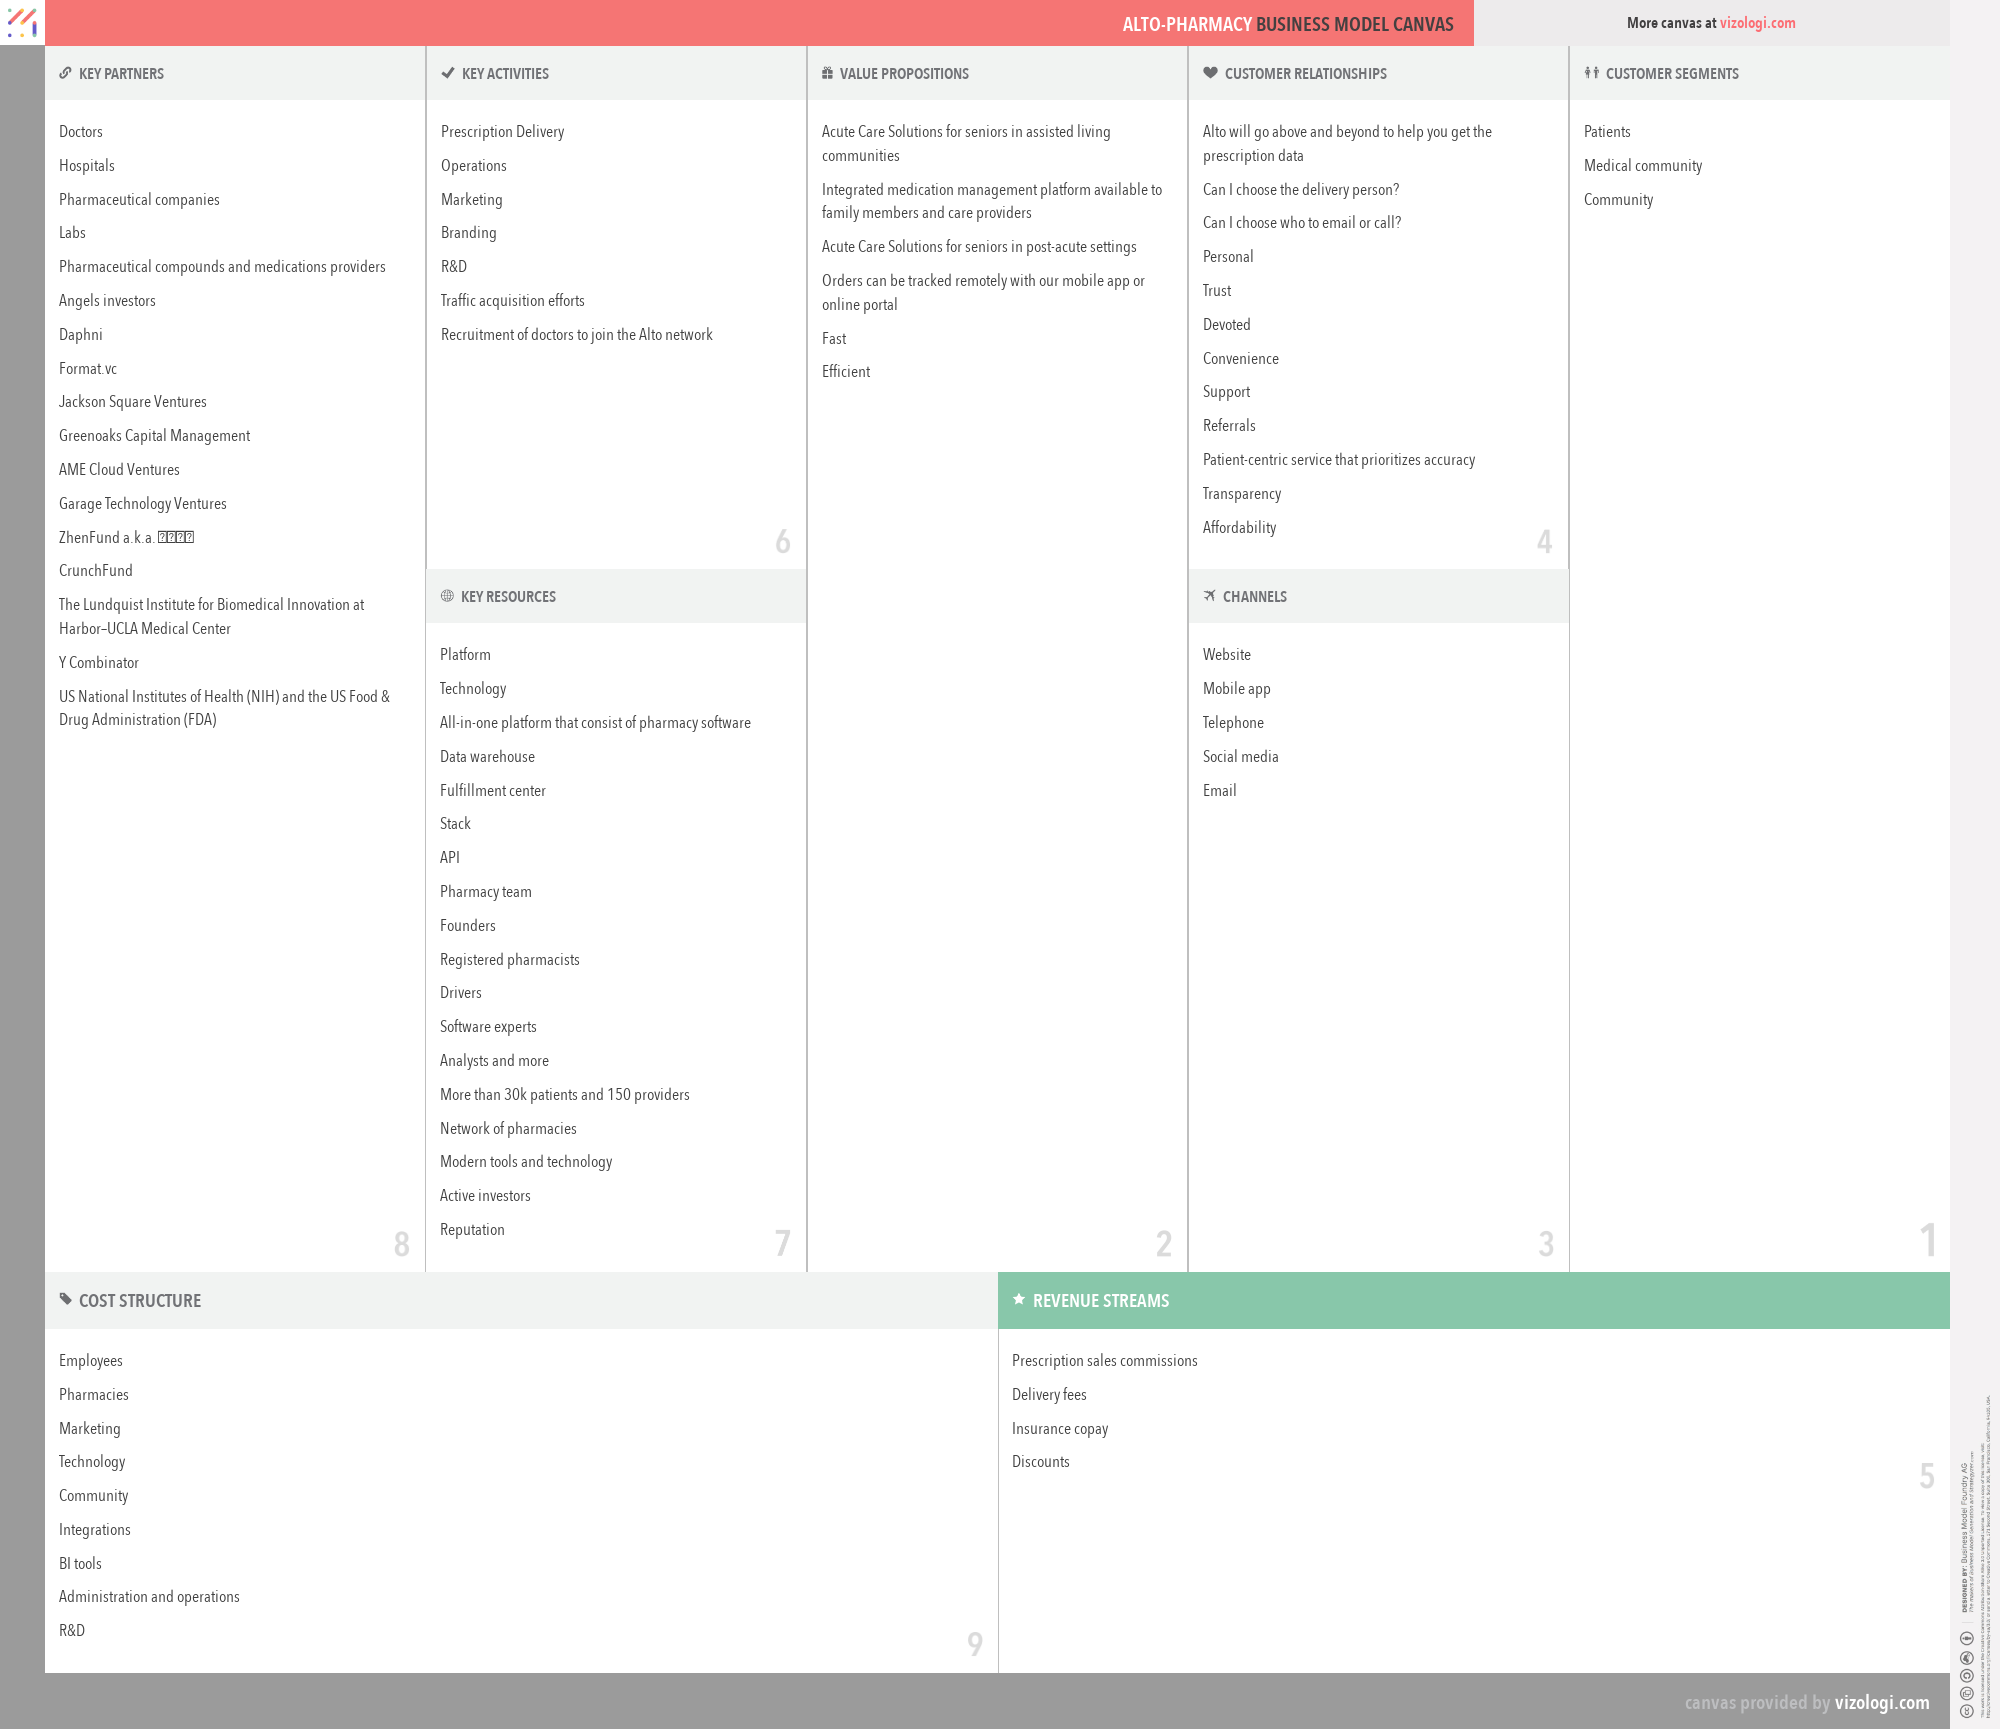Open the vizologi.com link in header
The image size is (2000, 1729).
[x=1757, y=23]
